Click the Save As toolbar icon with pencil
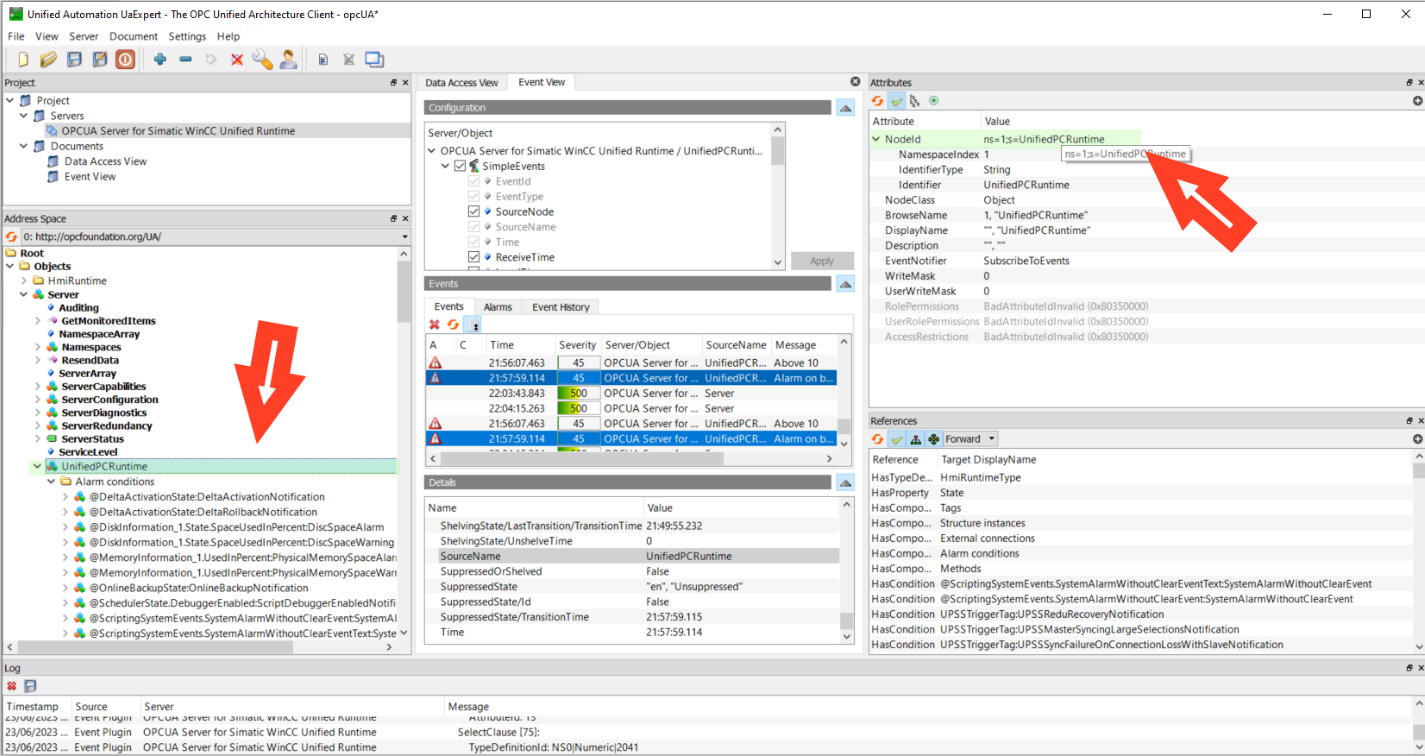 coord(99,60)
